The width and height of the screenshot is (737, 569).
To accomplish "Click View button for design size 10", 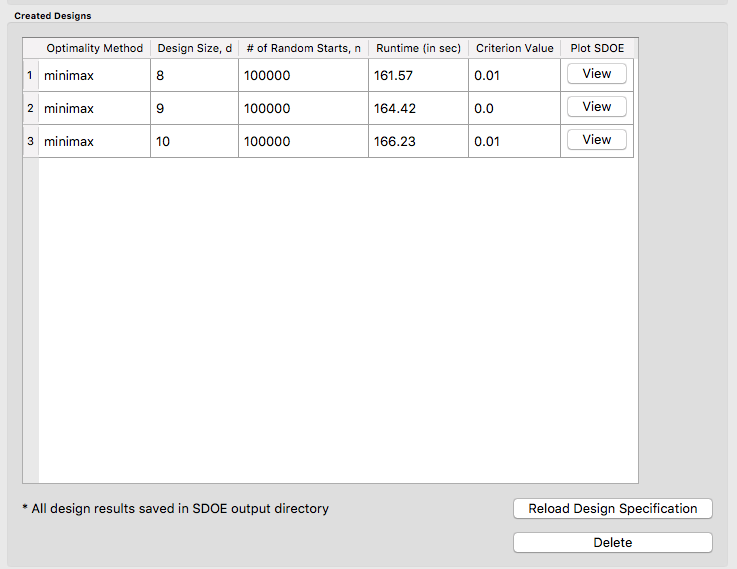I will tap(596, 140).
